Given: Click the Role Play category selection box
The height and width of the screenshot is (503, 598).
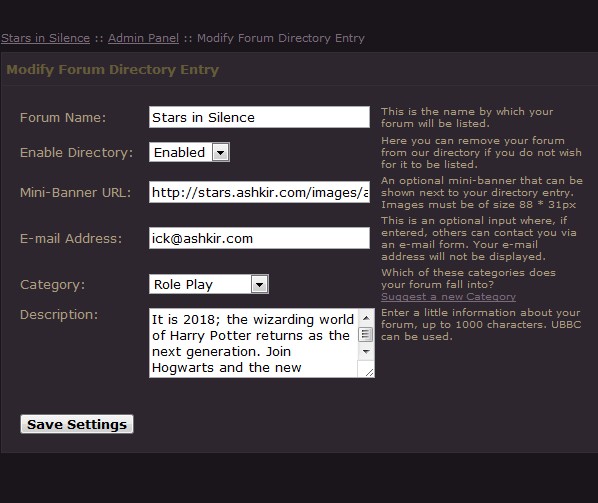Looking at the screenshot, I should [x=209, y=284].
